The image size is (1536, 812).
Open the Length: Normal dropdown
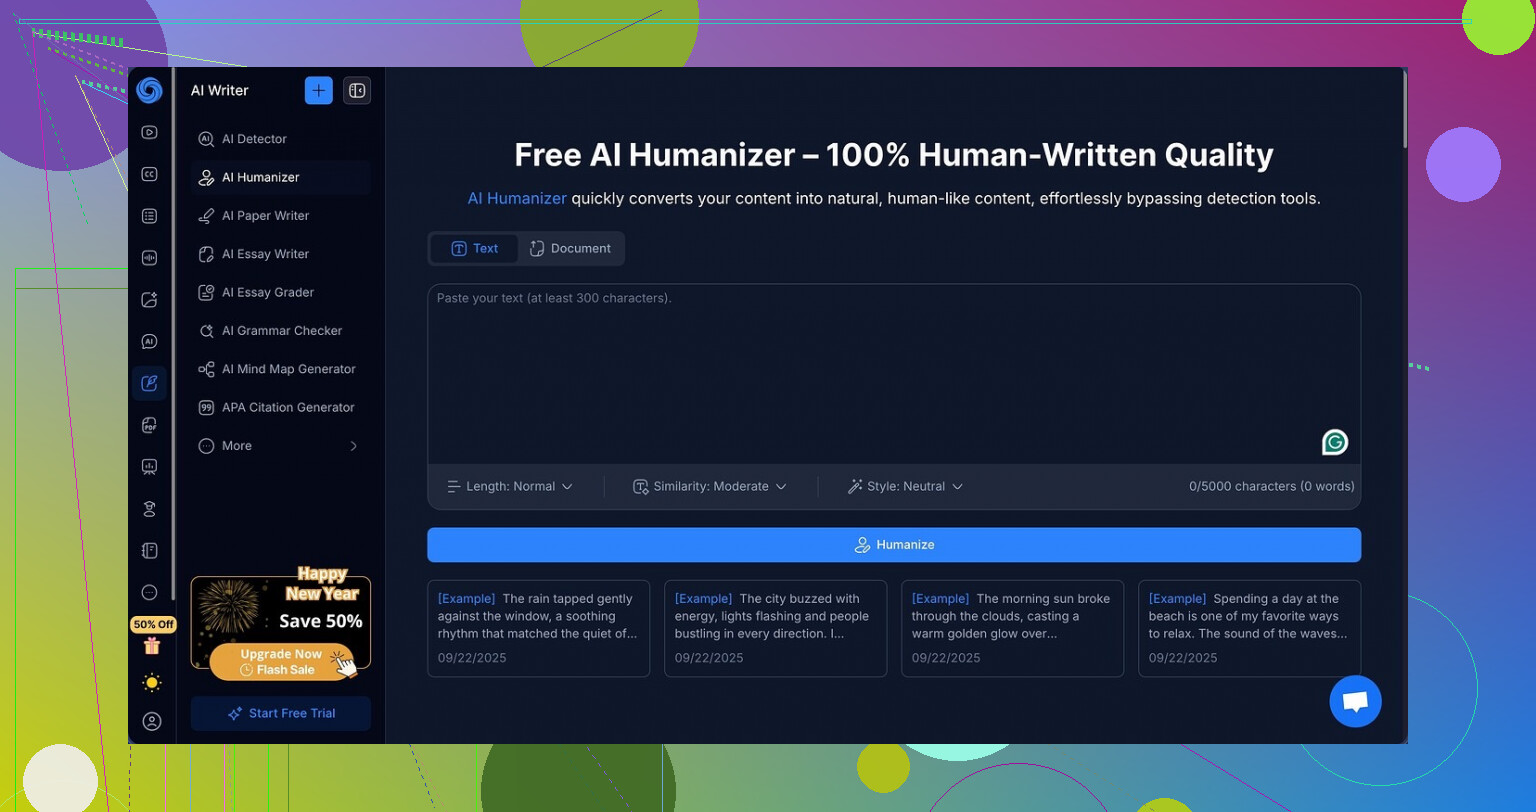tap(510, 486)
